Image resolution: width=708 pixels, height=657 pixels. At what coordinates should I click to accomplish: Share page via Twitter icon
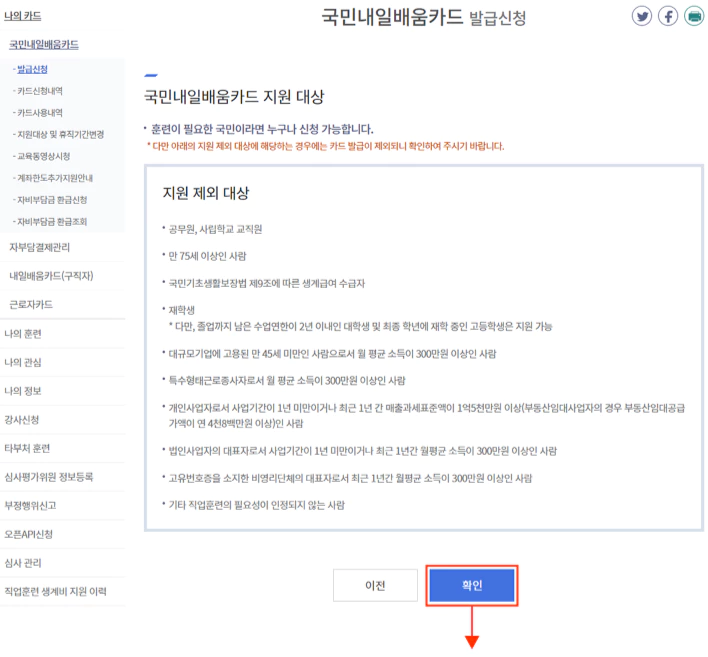click(642, 16)
